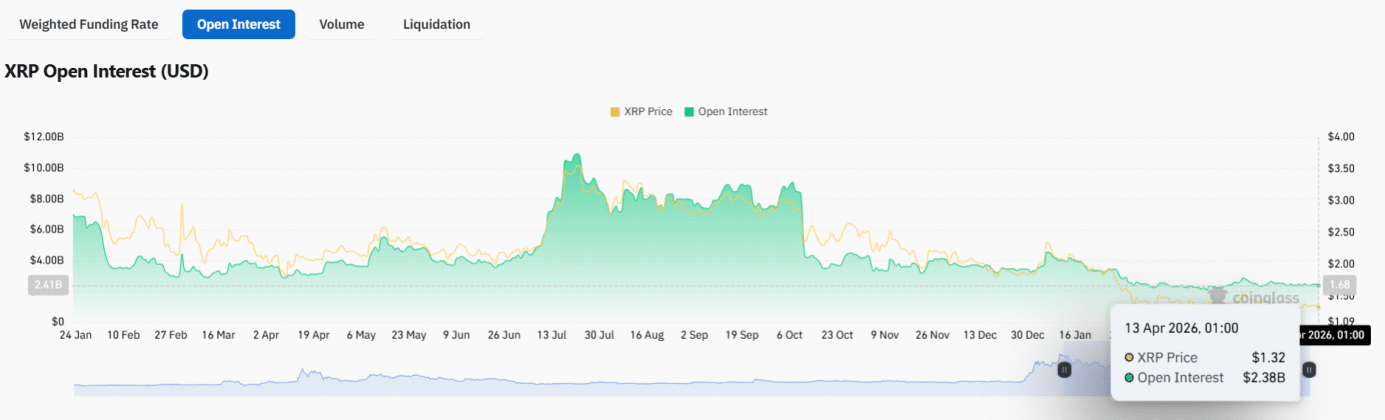Click the tooltip date header 13 Apr 2026
1385x420 pixels.
point(1181,327)
